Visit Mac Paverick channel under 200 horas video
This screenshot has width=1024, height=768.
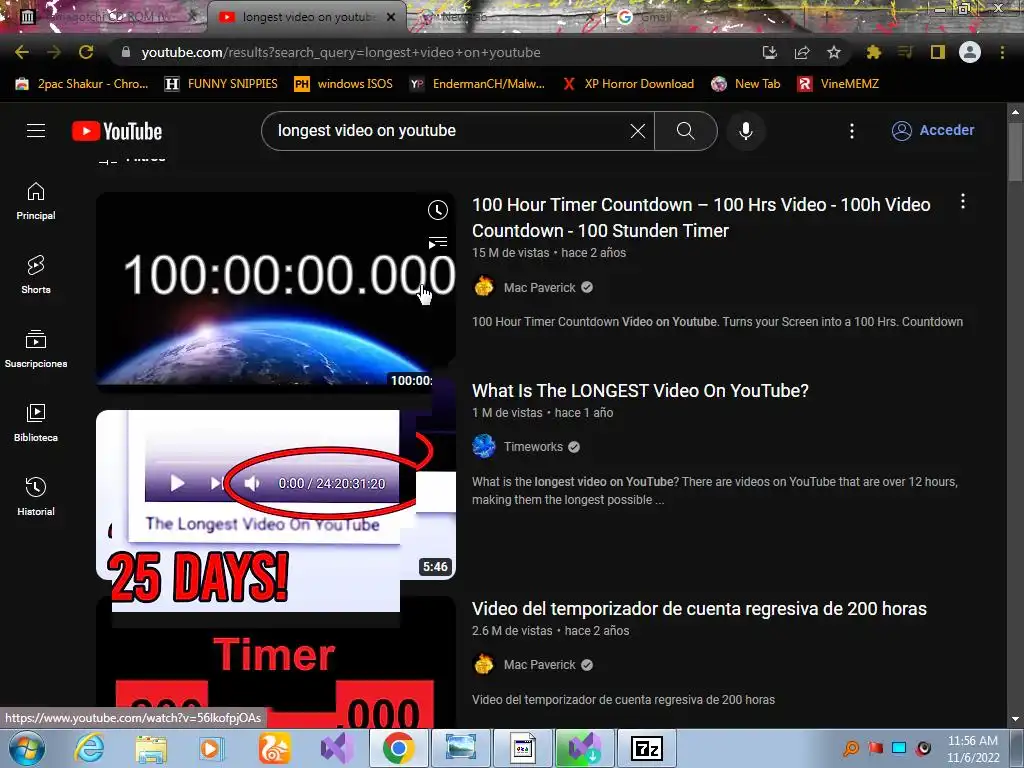(539, 665)
